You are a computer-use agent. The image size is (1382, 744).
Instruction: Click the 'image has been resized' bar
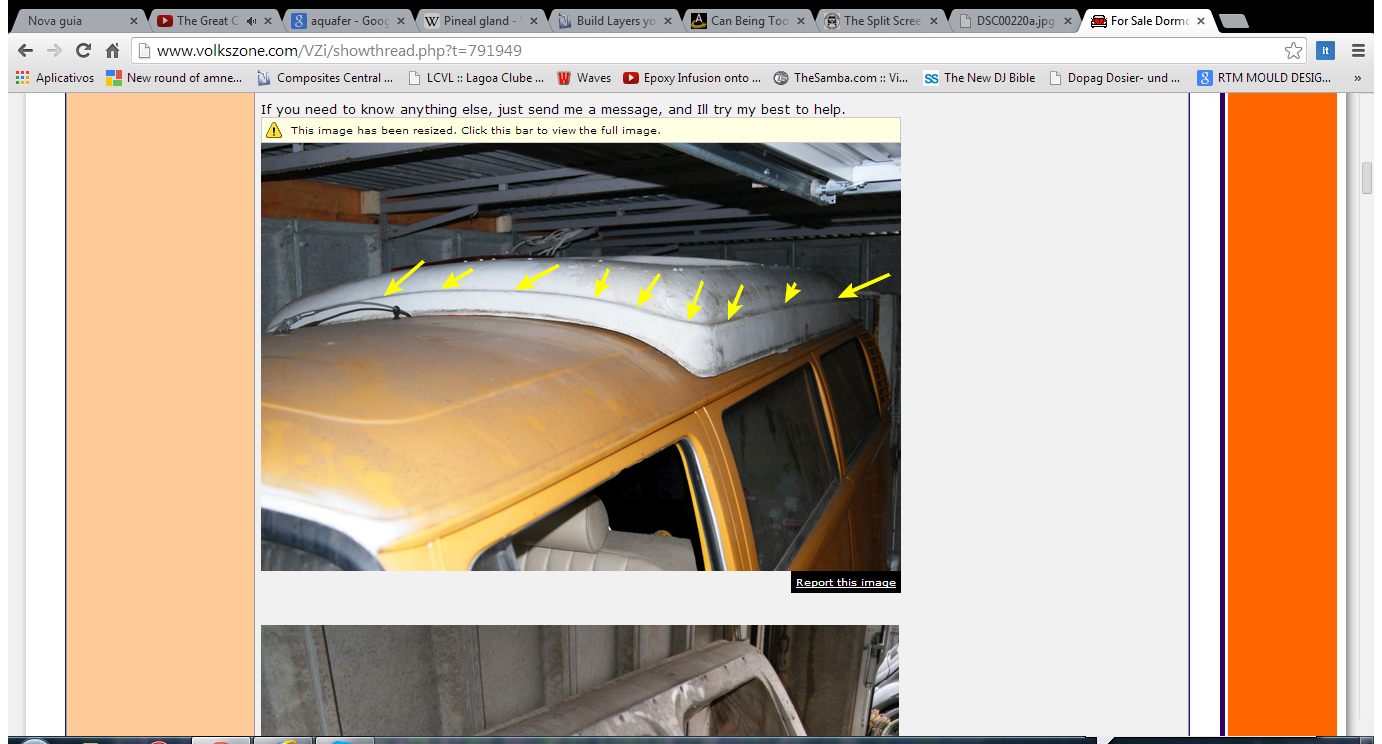tap(581, 130)
